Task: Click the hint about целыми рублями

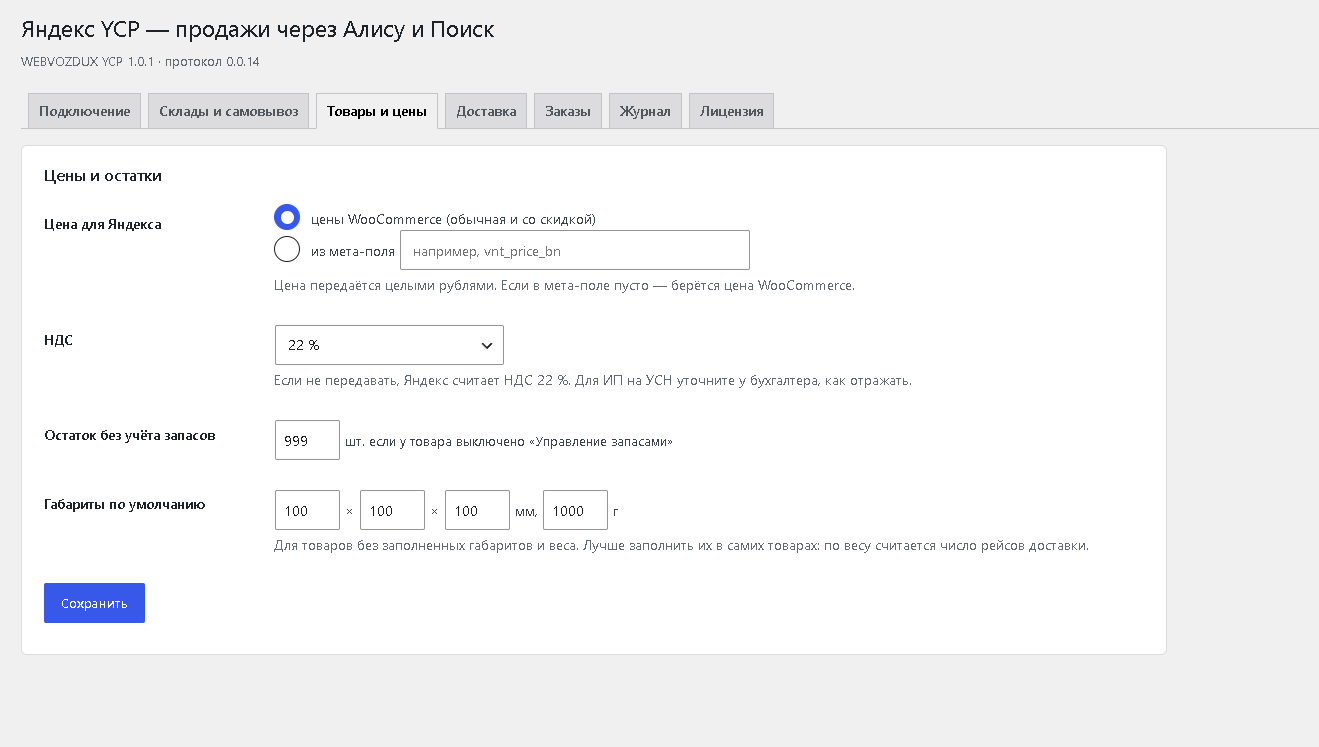Action: pyautogui.click(x=564, y=285)
